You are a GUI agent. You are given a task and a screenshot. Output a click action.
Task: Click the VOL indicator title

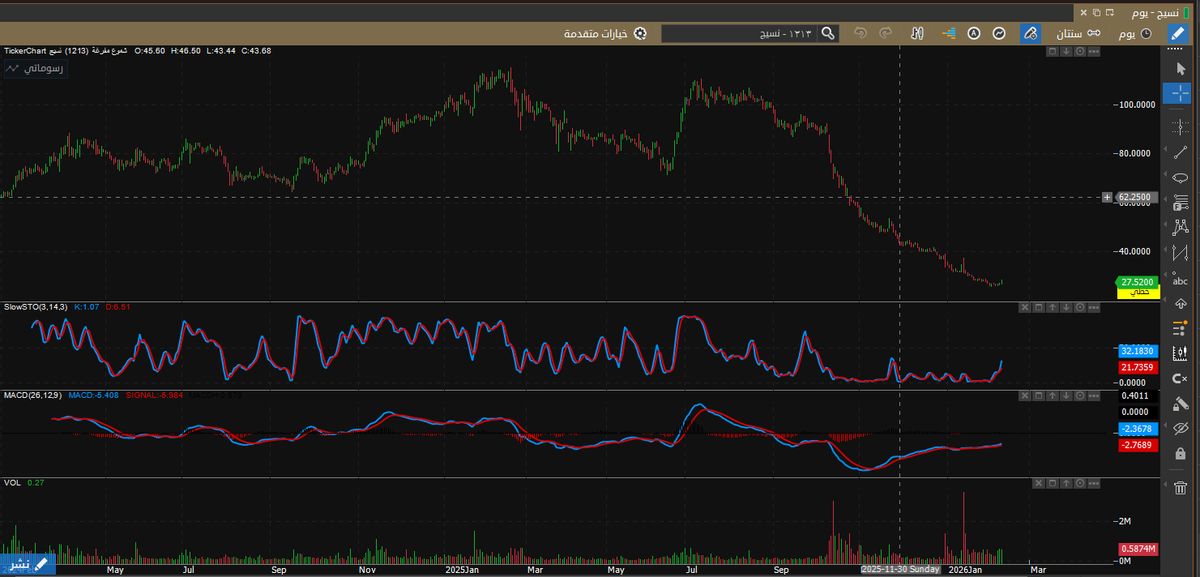12,482
